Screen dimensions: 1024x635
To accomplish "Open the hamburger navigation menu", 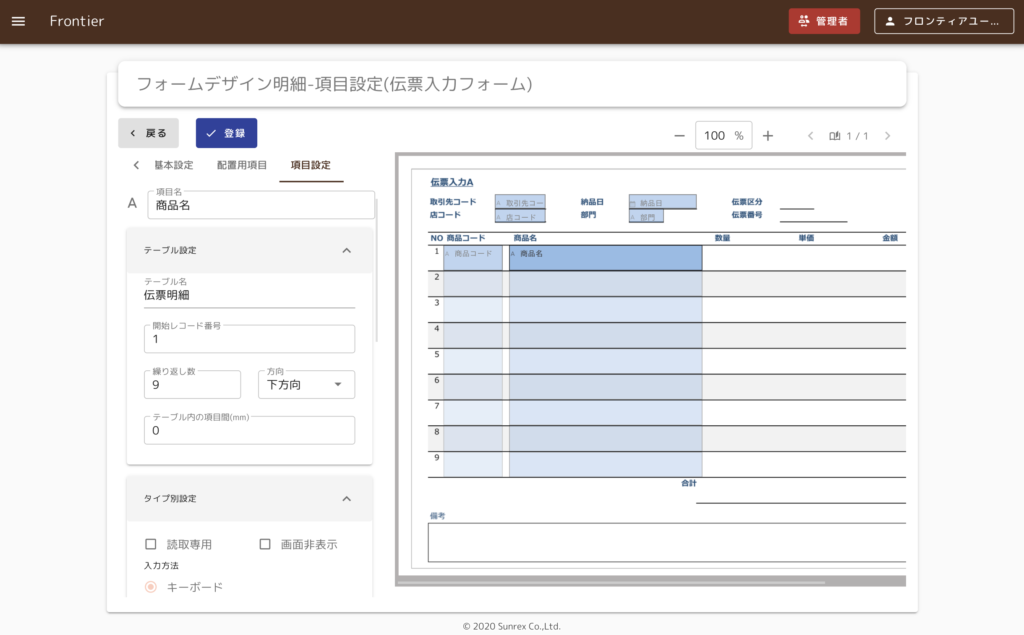I will [18, 21].
